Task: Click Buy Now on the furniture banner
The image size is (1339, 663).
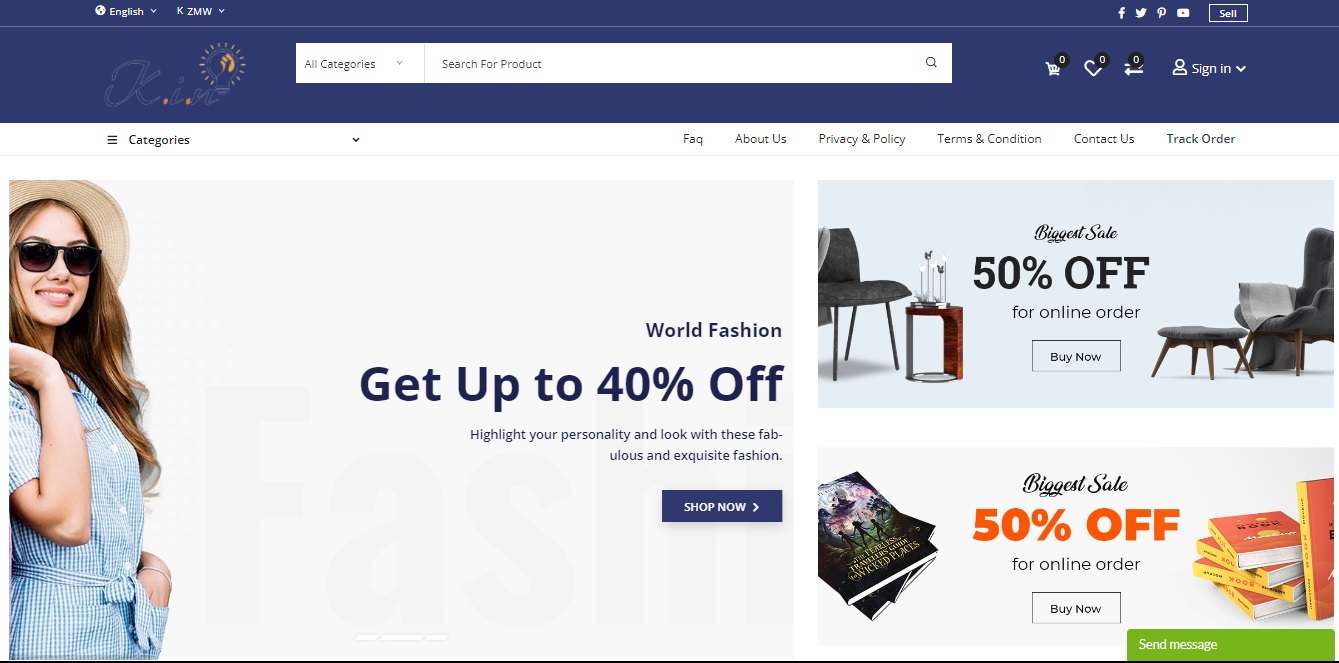Action: [x=1076, y=356]
